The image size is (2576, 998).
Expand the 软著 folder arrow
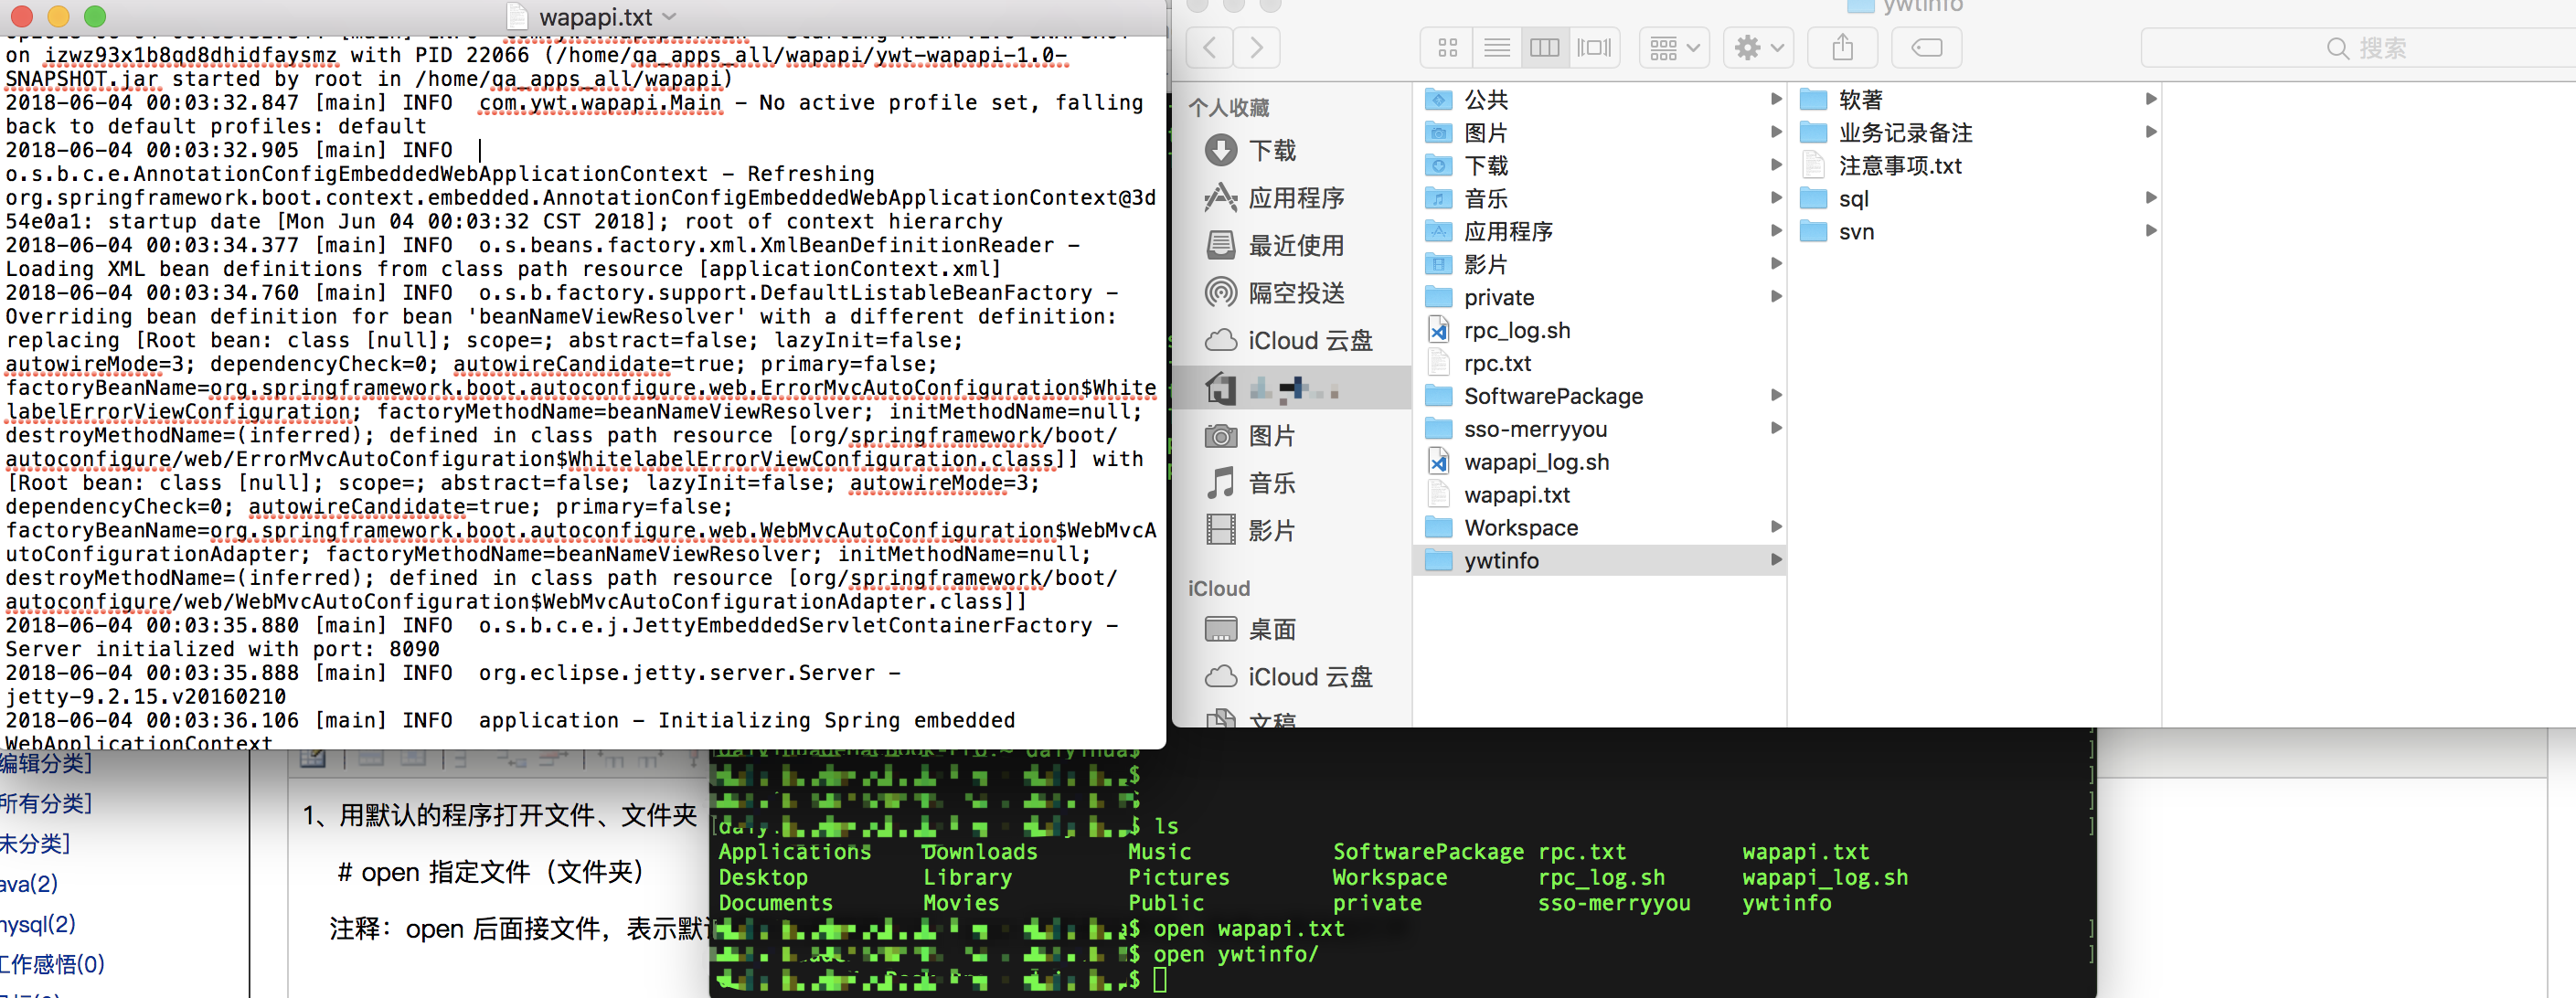[x=2150, y=99]
